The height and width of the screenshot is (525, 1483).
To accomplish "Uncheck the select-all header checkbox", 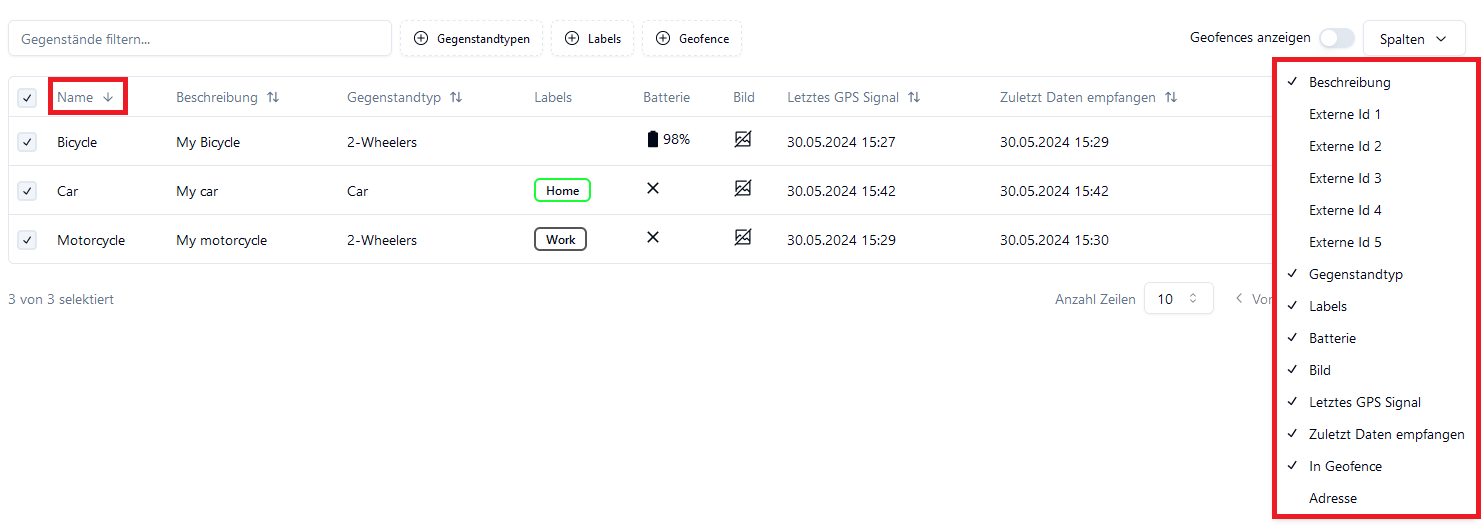I will pos(27,98).
